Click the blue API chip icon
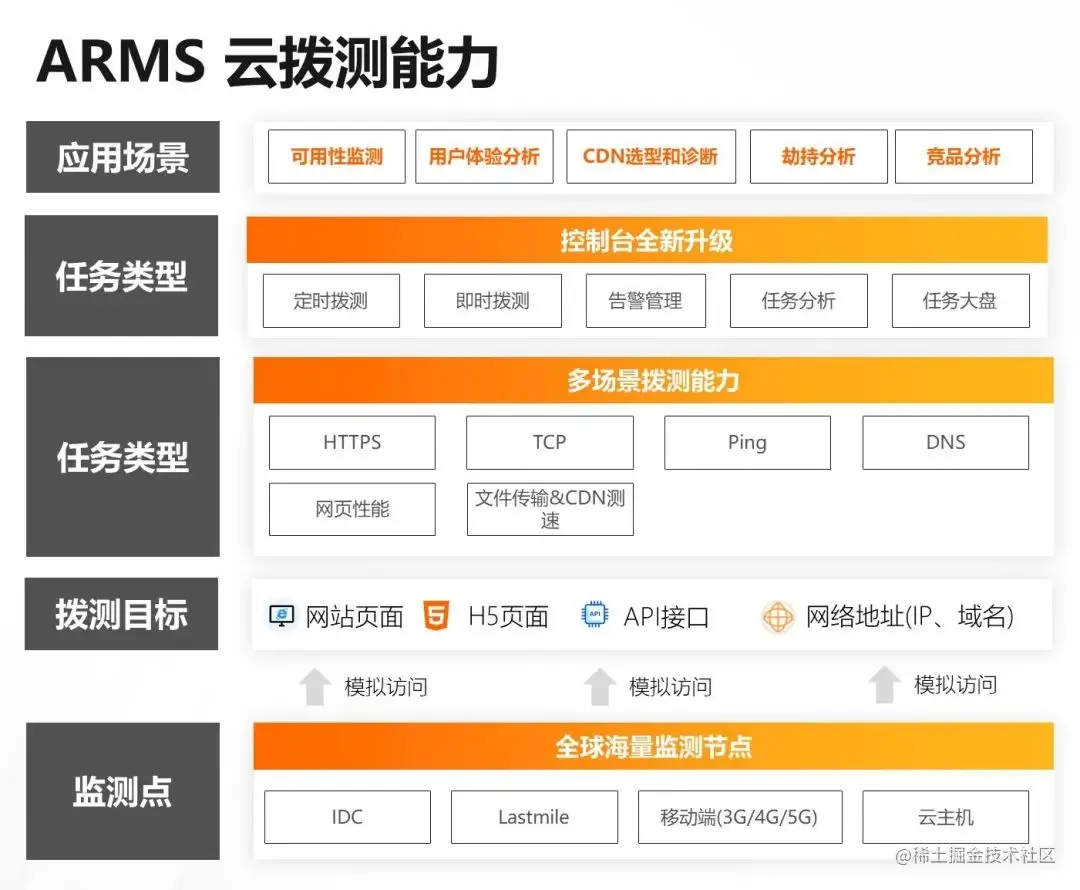The height and width of the screenshot is (890, 1080). point(594,614)
